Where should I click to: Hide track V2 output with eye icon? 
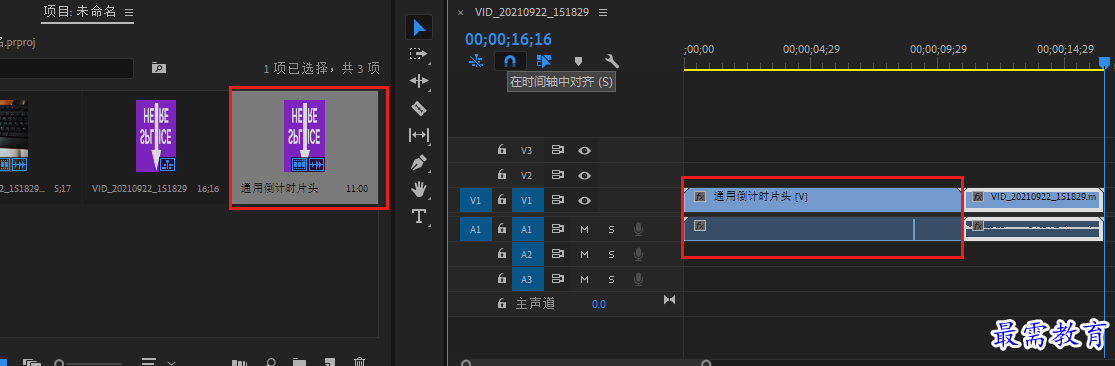(585, 175)
